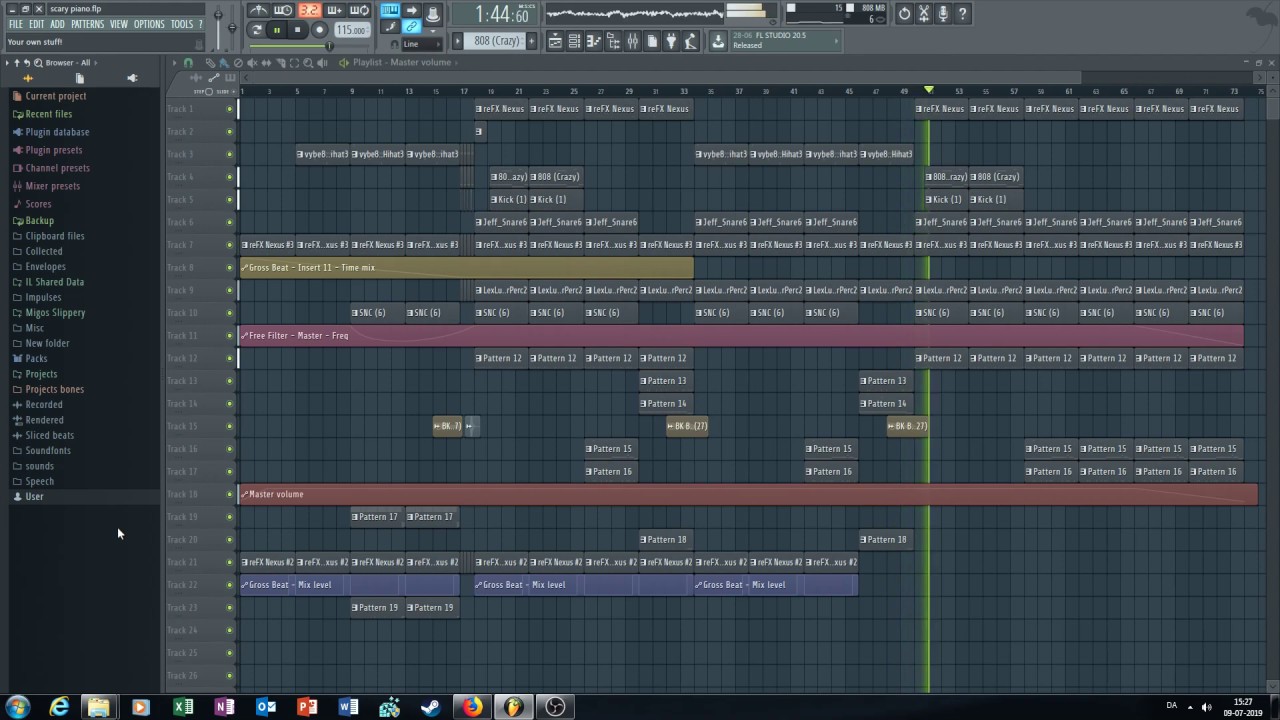Image resolution: width=1280 pixels, height=720 pixels.
Task: Open the content download icon
Action: [718, 41]
